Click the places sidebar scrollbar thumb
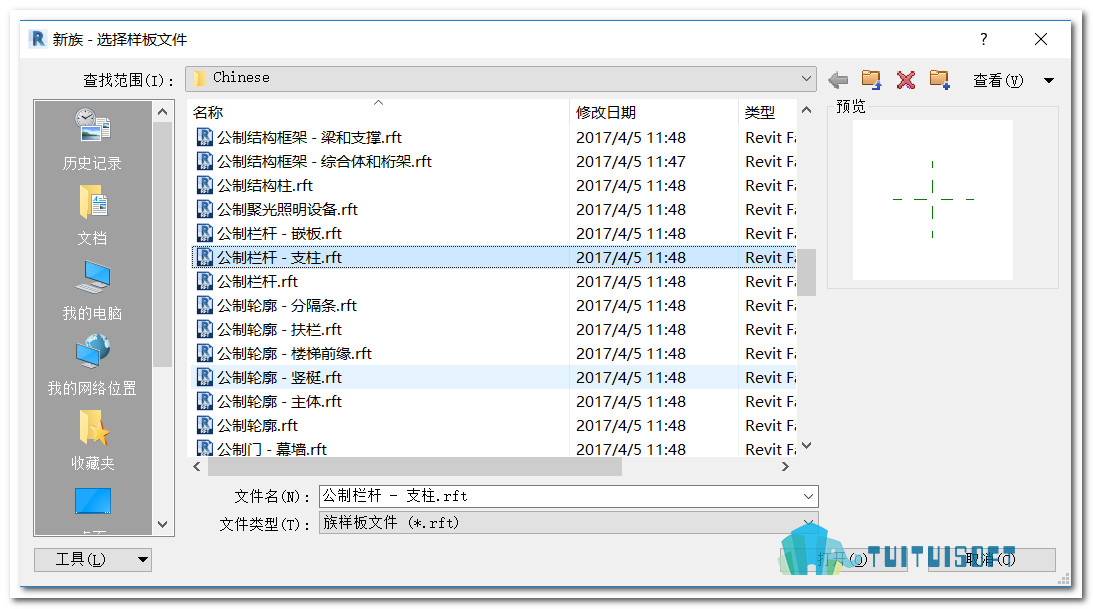 [x=162, y=244]
